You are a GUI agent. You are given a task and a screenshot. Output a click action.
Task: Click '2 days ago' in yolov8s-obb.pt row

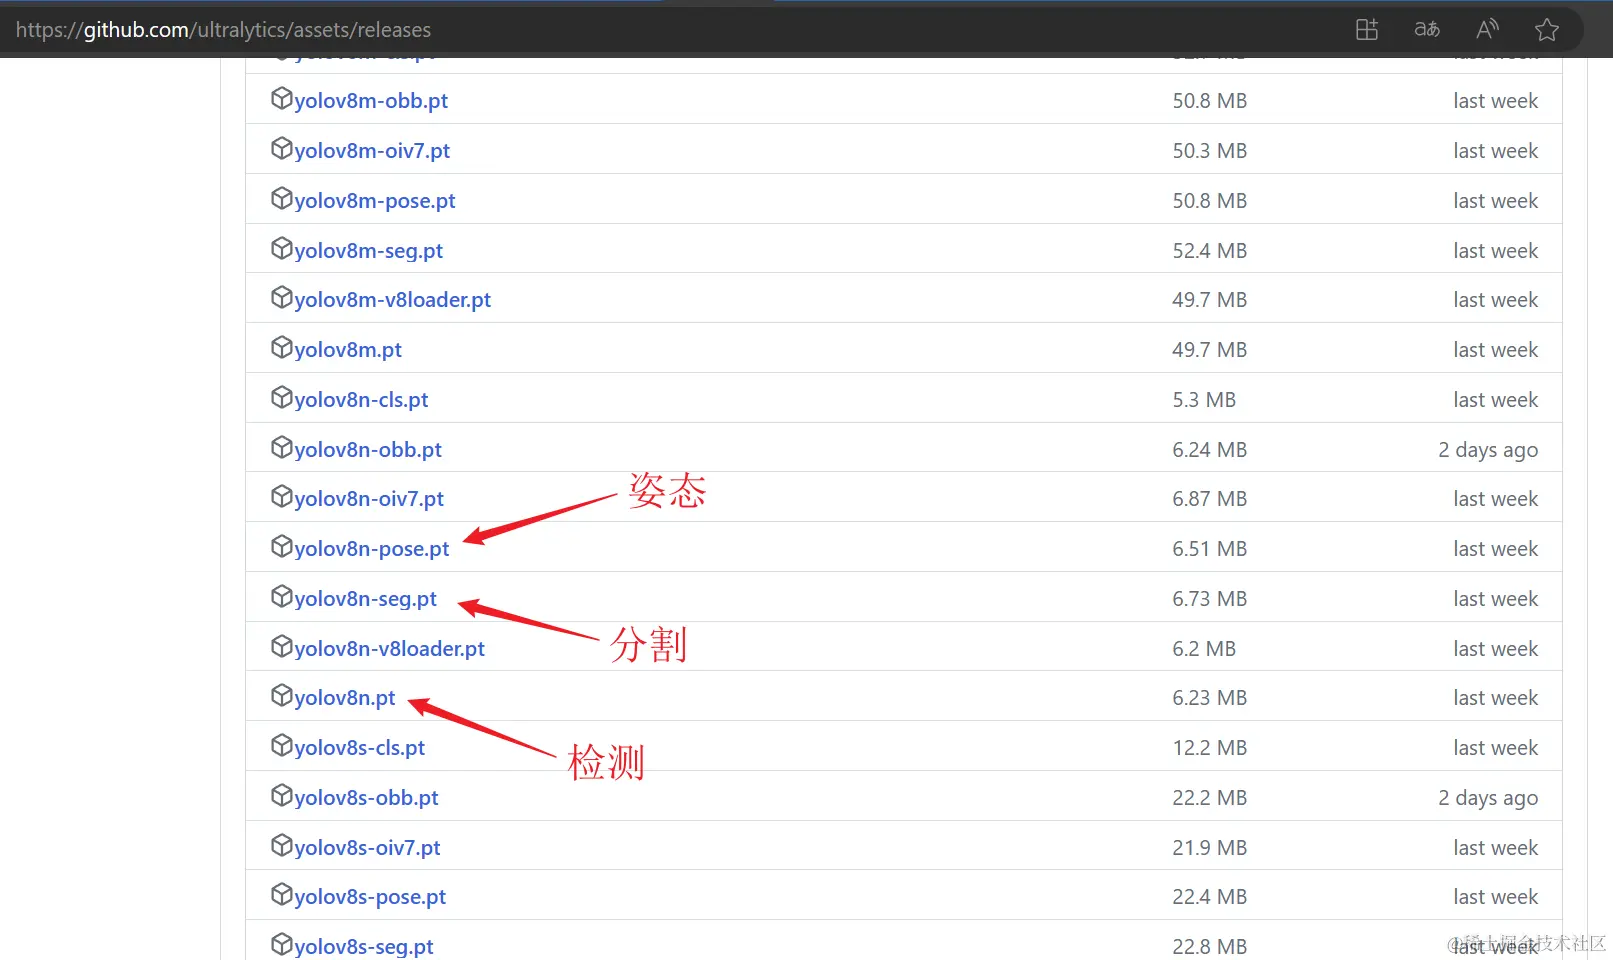click(1488, 798)
